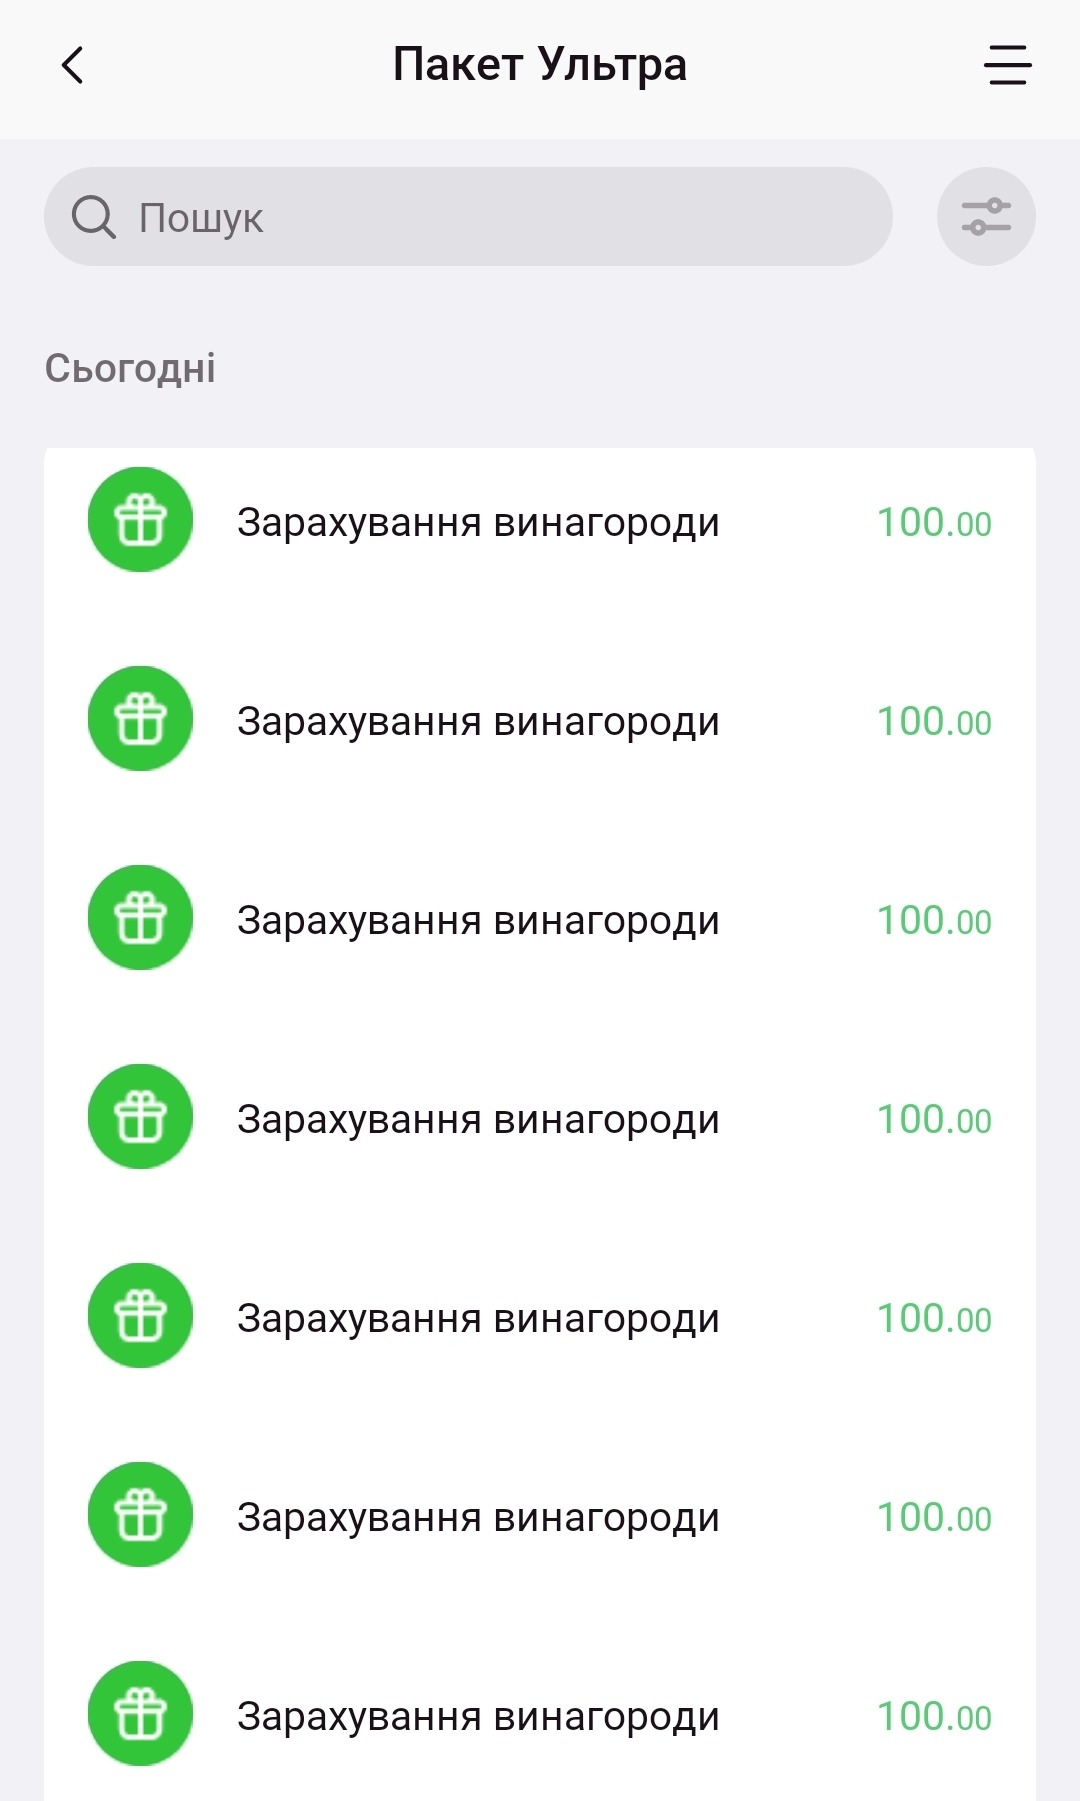Image resolution: width=1080 pixels, height=1801 pixels.
Task: Open seventh Зарахування винагороди entry text
Action: click(478, 1717)
